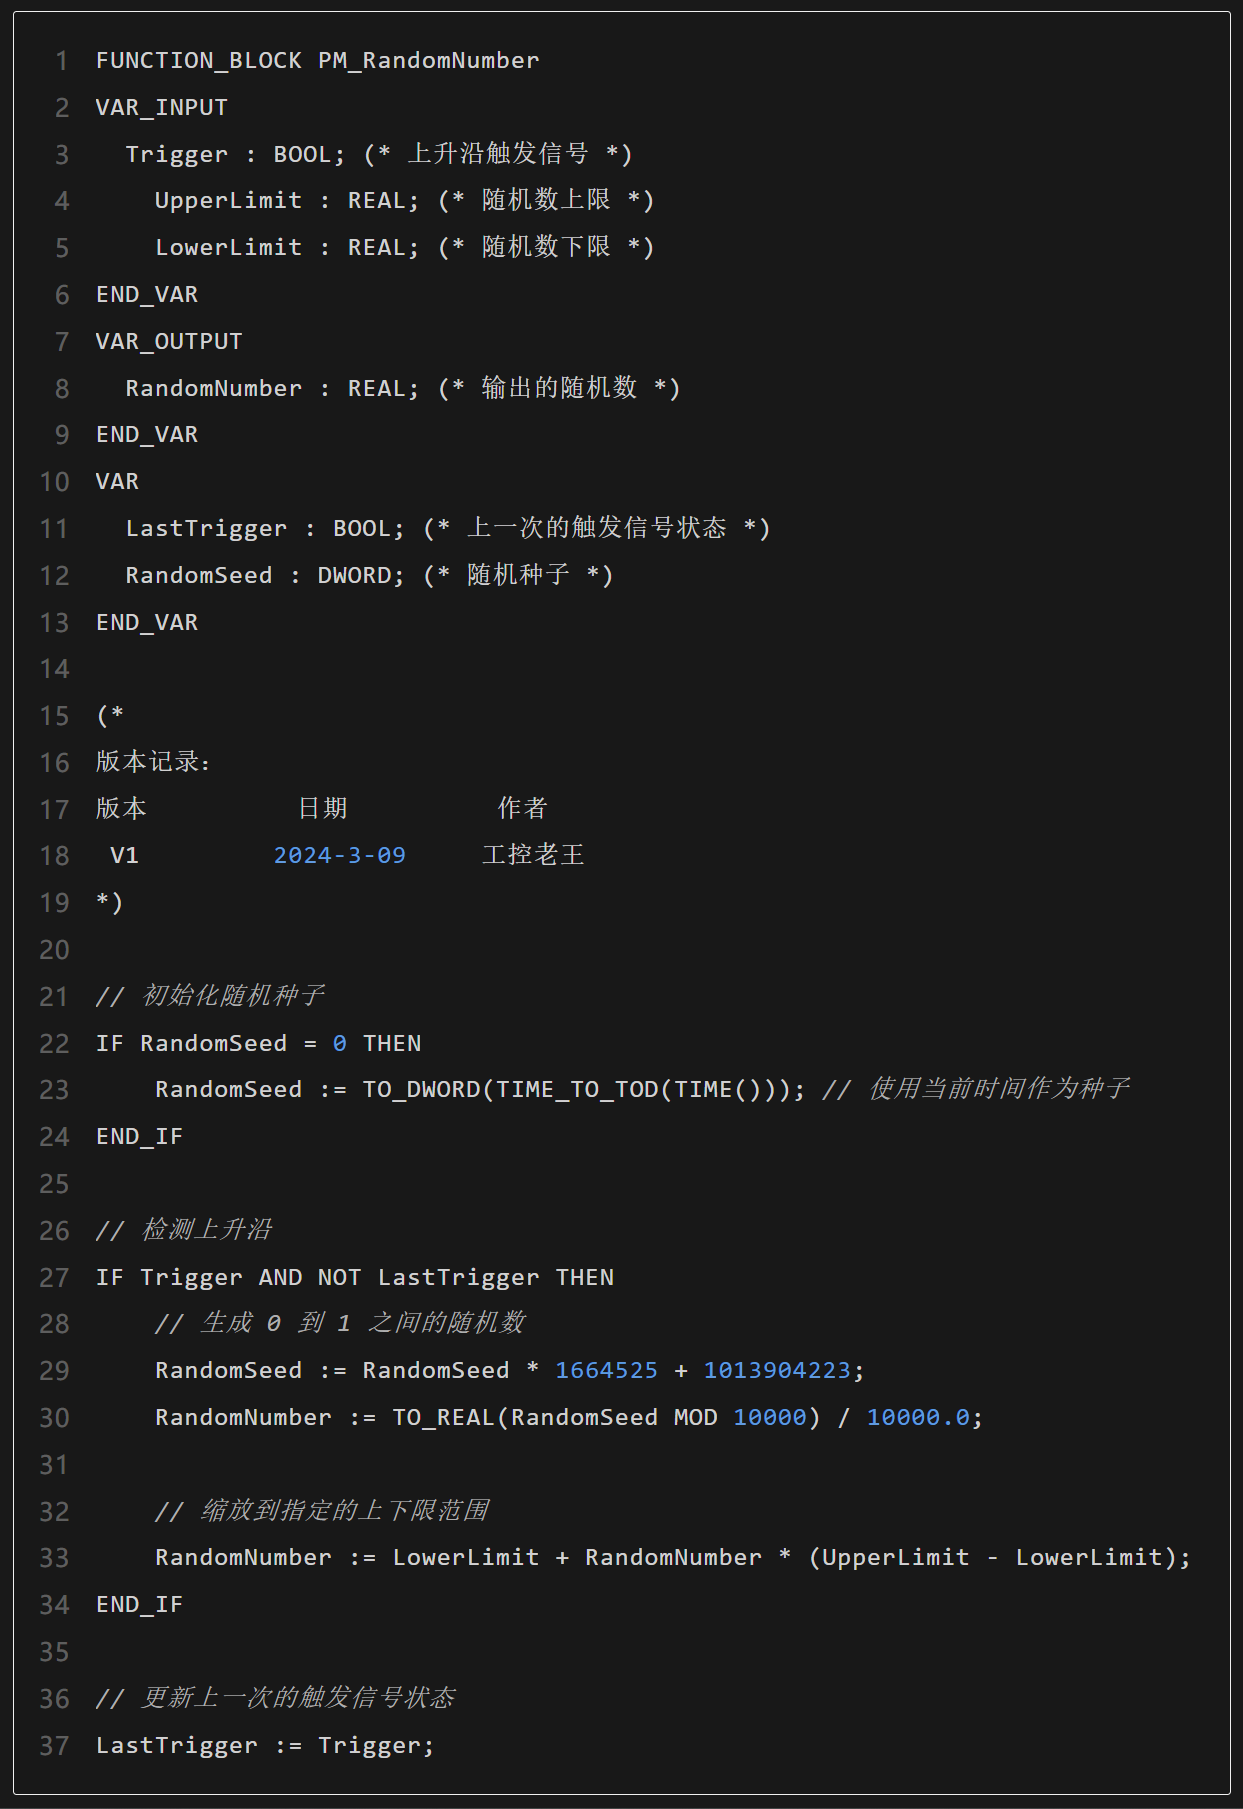
Task: Click the date 2024-3-09 in version comment
Action: click(340, 856)
